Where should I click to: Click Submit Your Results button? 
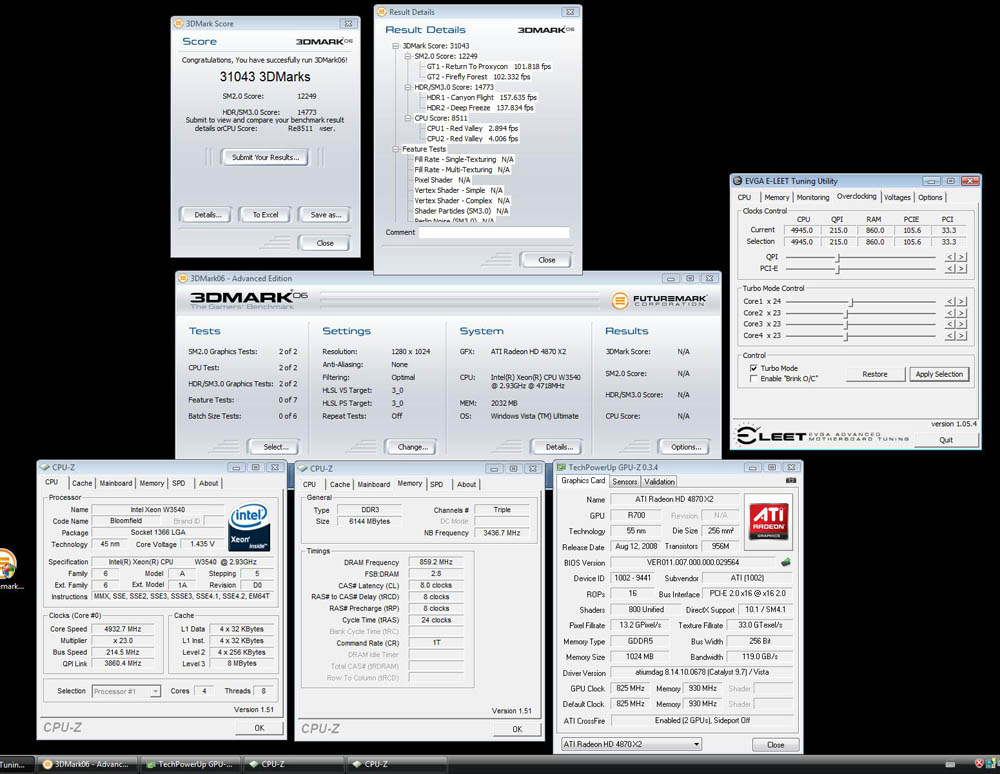[x=265, y=157]
